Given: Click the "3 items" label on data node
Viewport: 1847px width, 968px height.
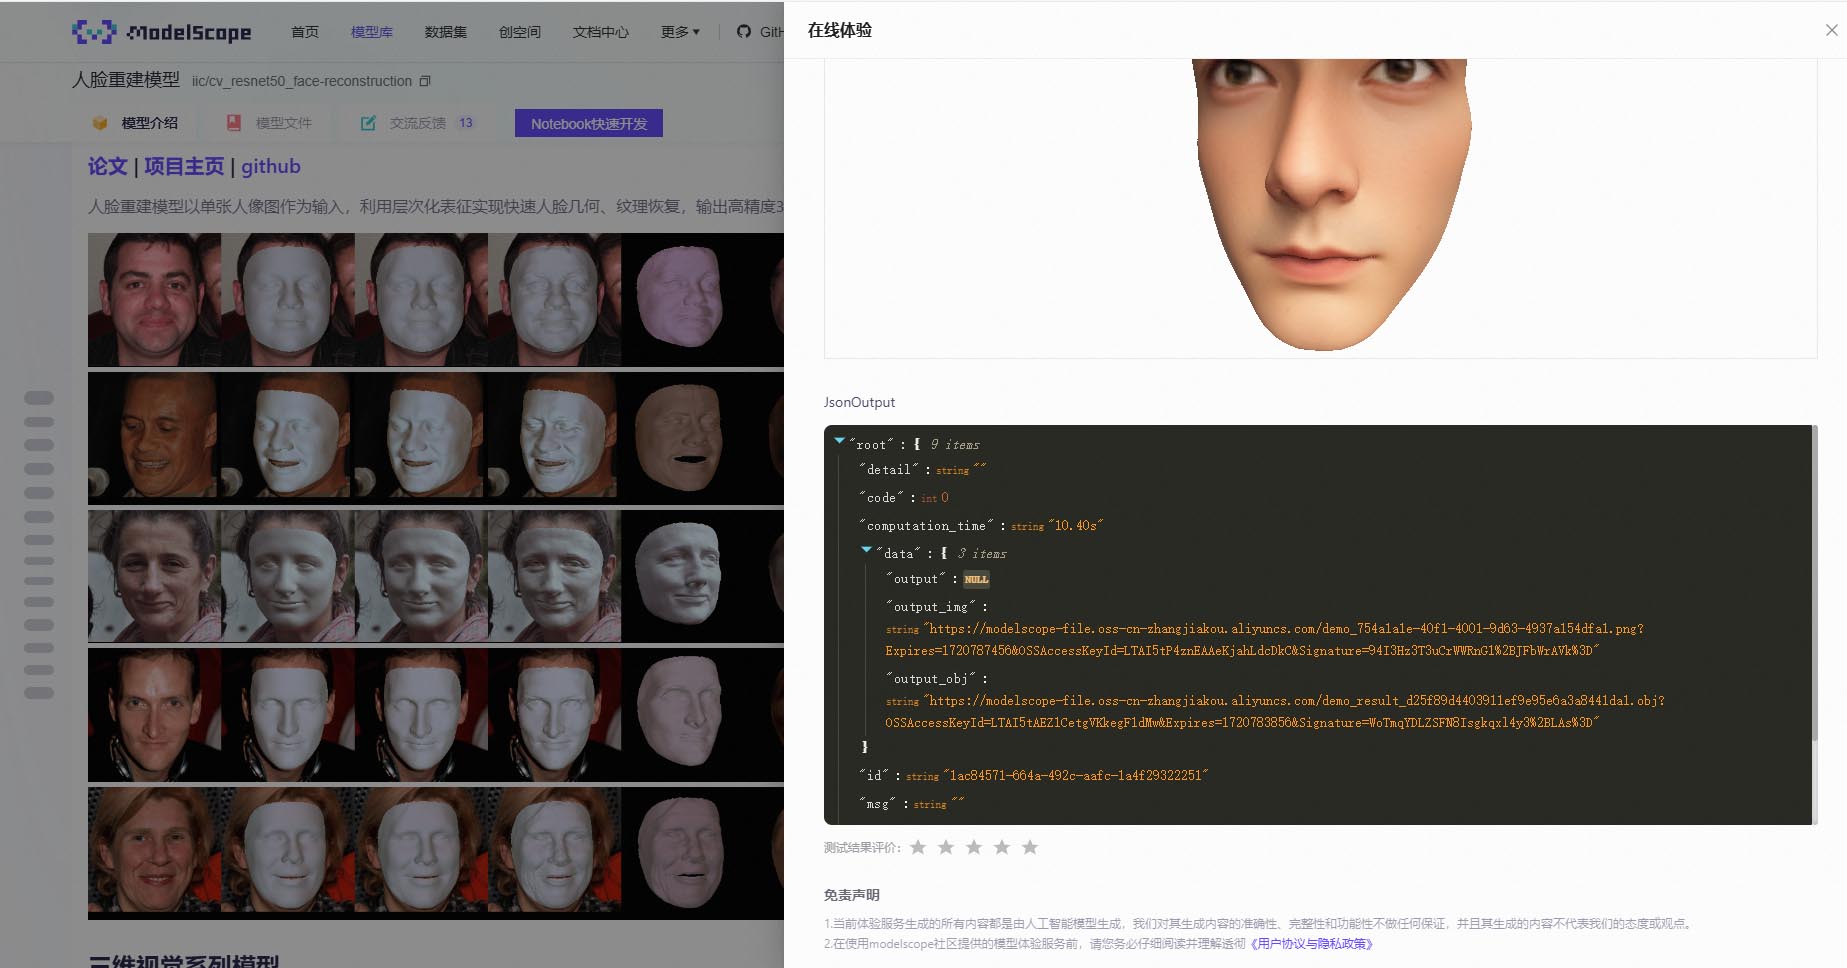Looking at the screenshot, I should [x=982, y=553].
